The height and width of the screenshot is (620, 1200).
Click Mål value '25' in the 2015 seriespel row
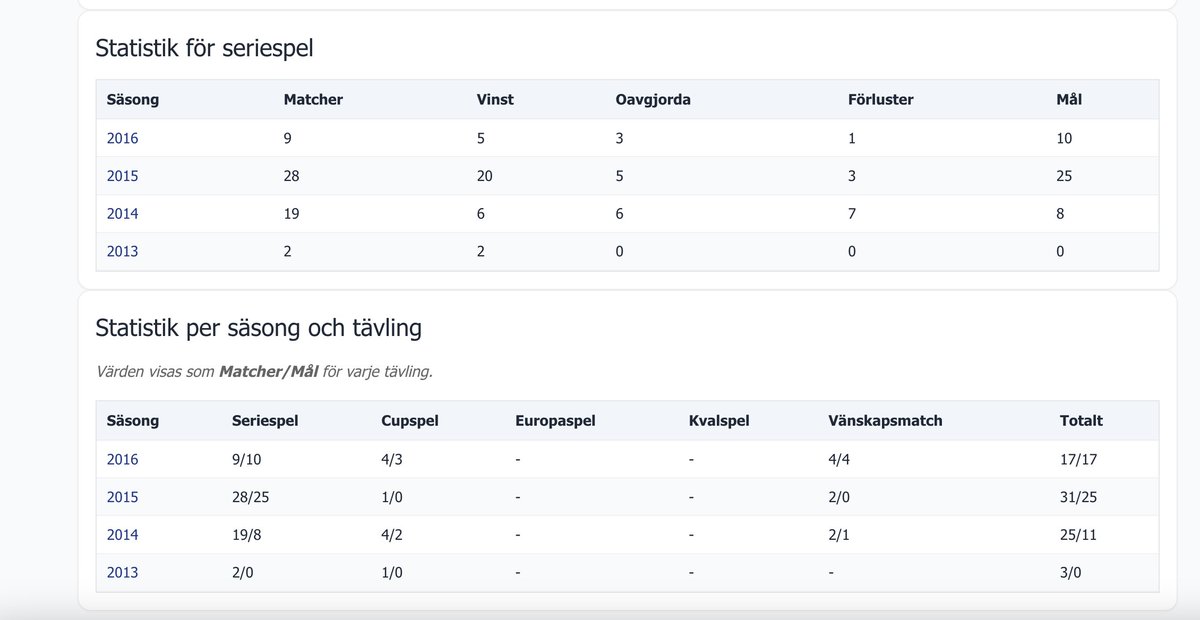1064,176
